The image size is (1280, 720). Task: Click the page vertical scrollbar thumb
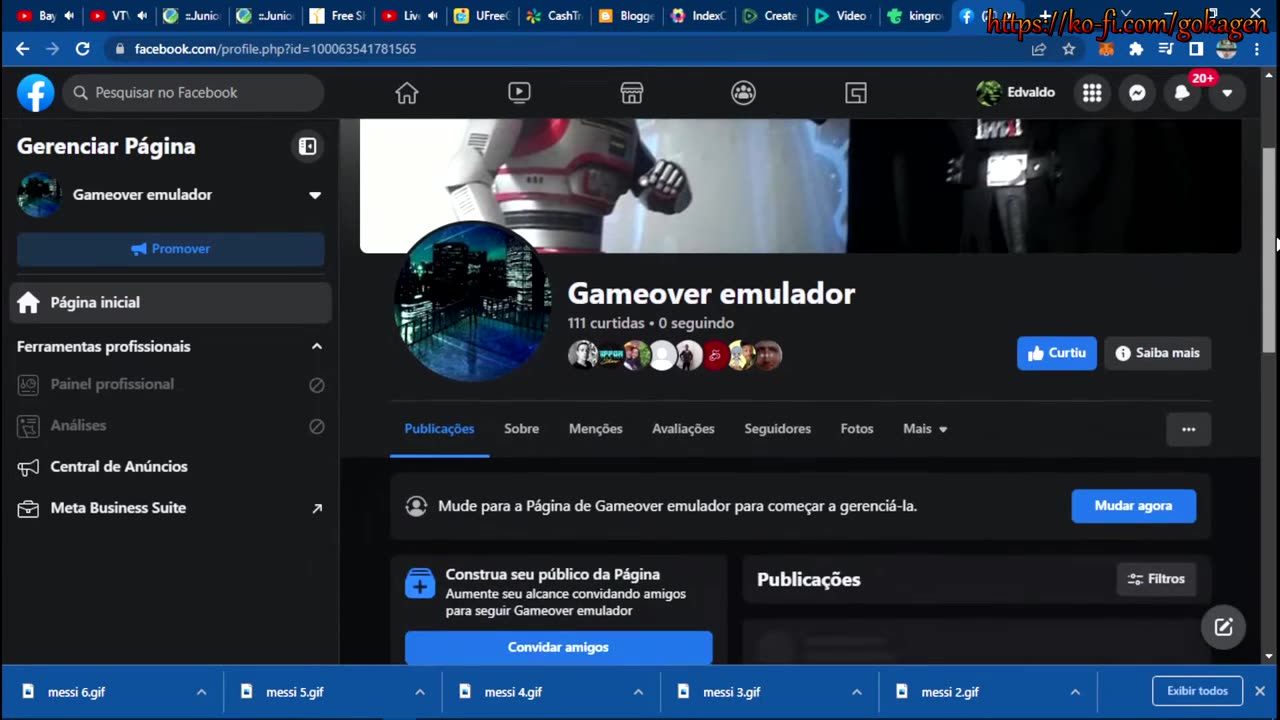pyautogui.click(x=1270, y=249)
